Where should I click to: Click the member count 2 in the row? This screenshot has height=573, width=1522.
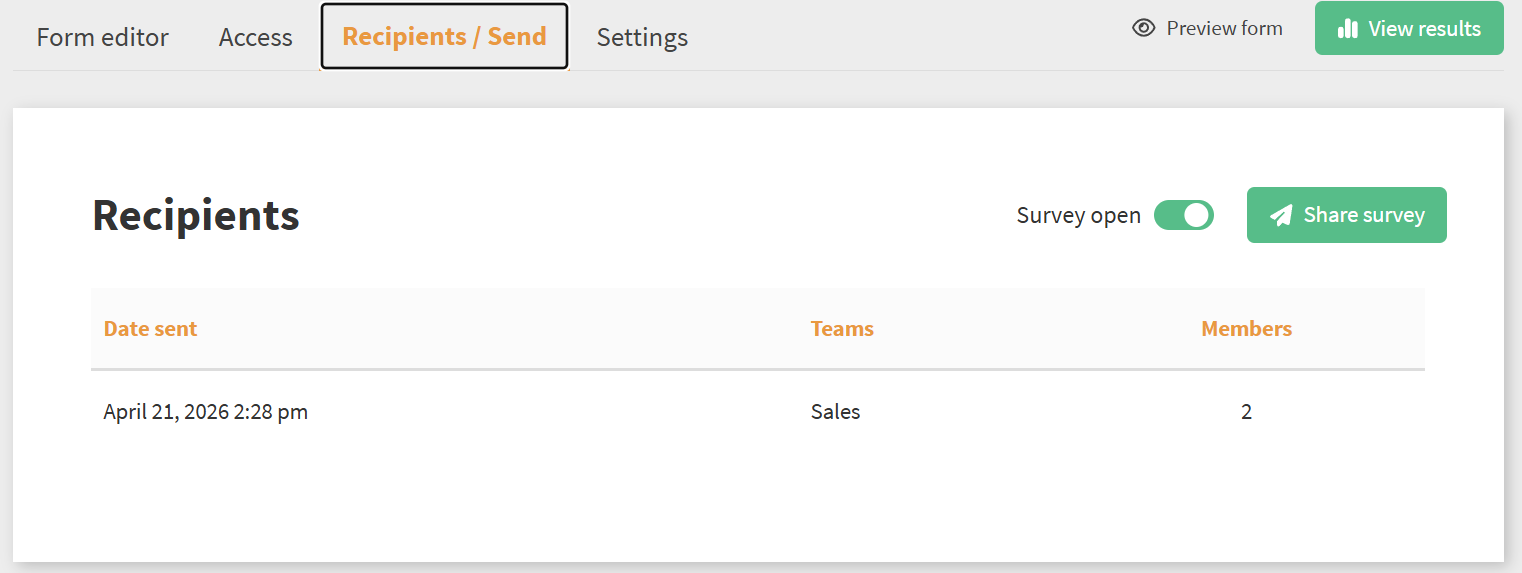[1246, 412]
